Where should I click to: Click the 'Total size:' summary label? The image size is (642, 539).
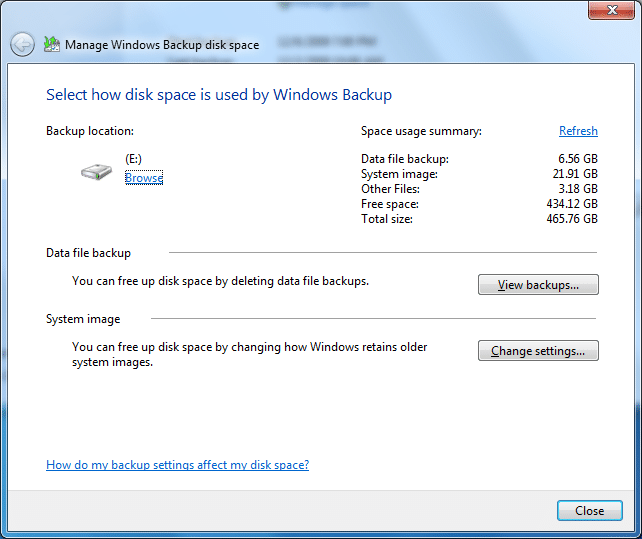tap(387, 219)
